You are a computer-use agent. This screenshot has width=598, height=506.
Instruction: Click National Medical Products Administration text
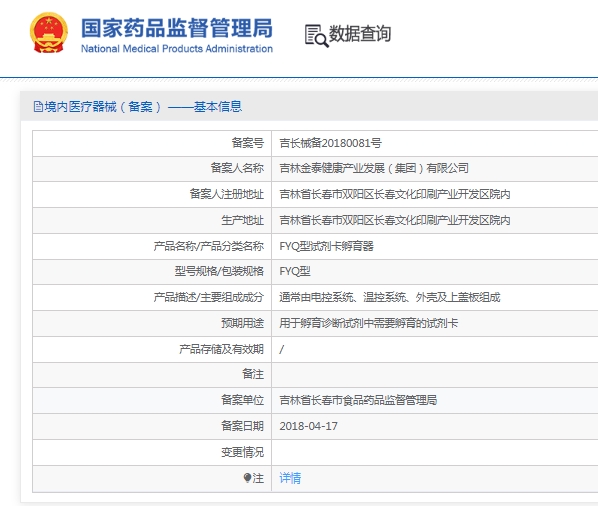(177, 49)
